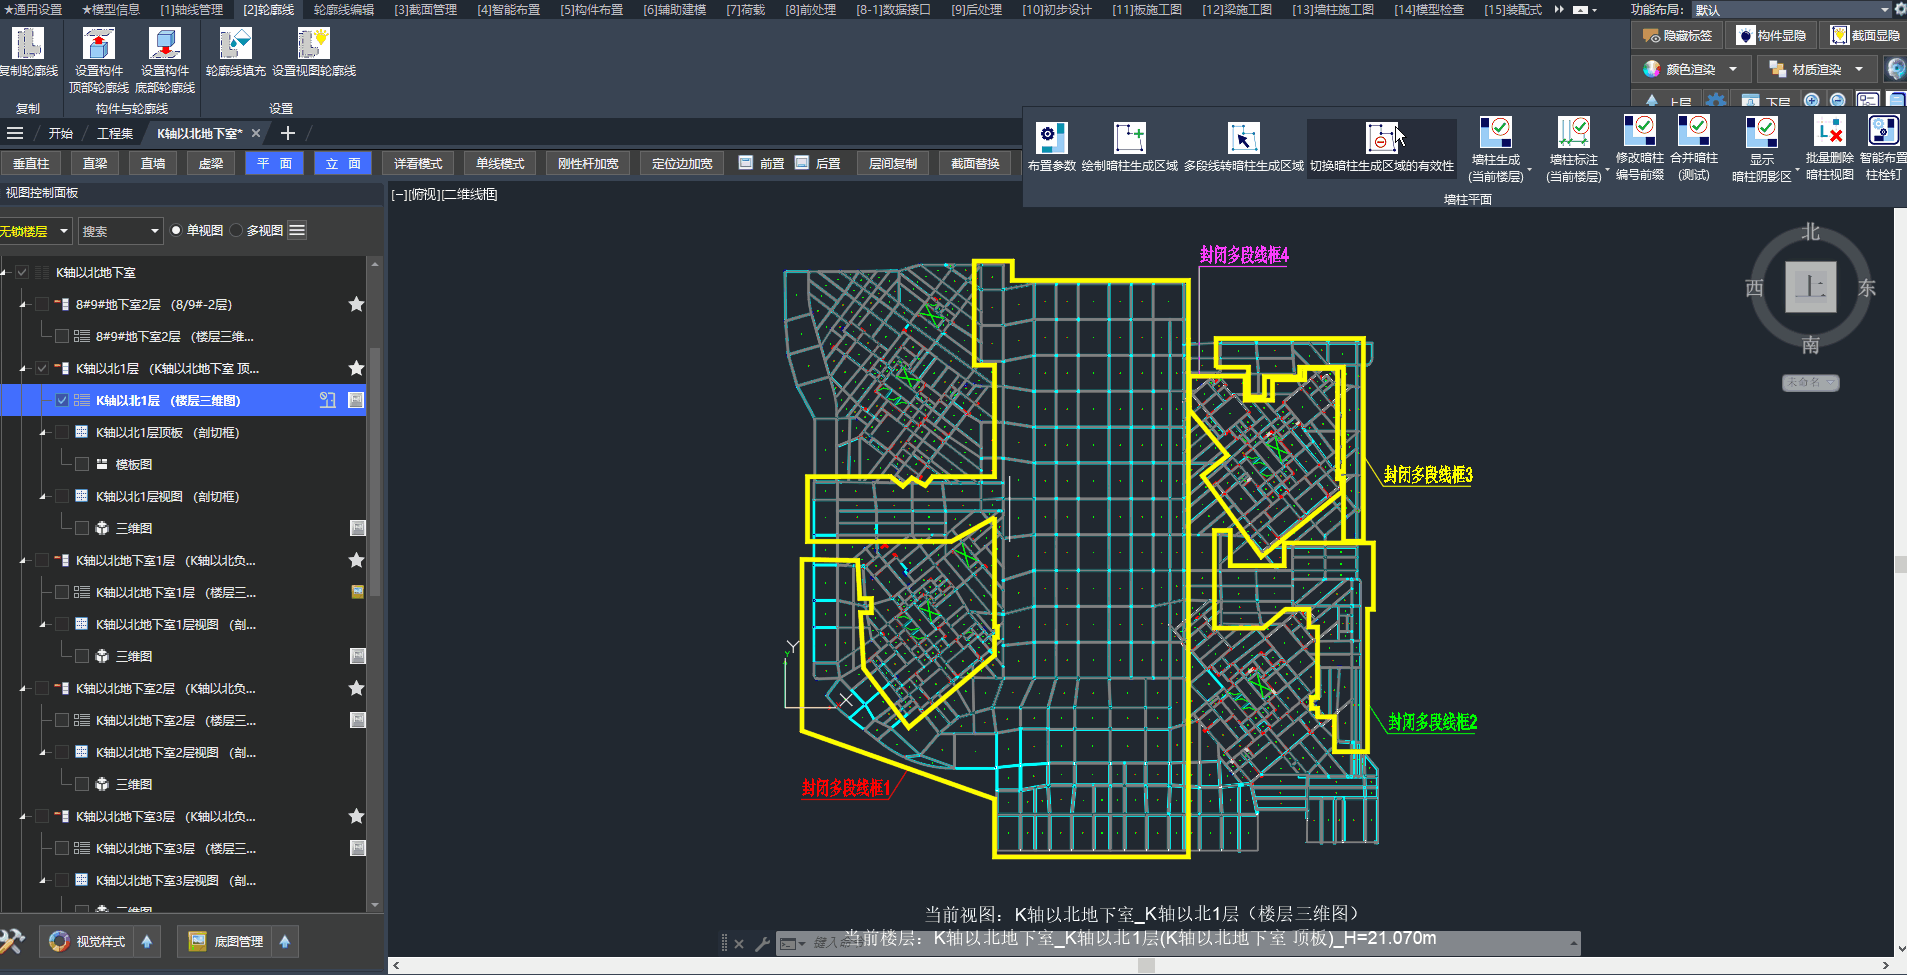The image size is (1907, 975).
Task: Click the 复制轮廓线 copy outline icon
Action: coord(27,44)
